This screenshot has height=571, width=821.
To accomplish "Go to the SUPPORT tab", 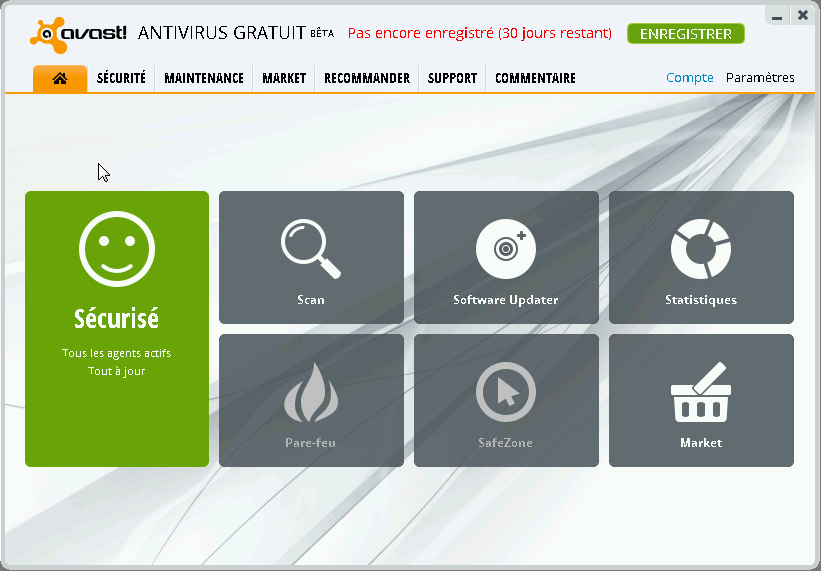I will coord(452,78).
